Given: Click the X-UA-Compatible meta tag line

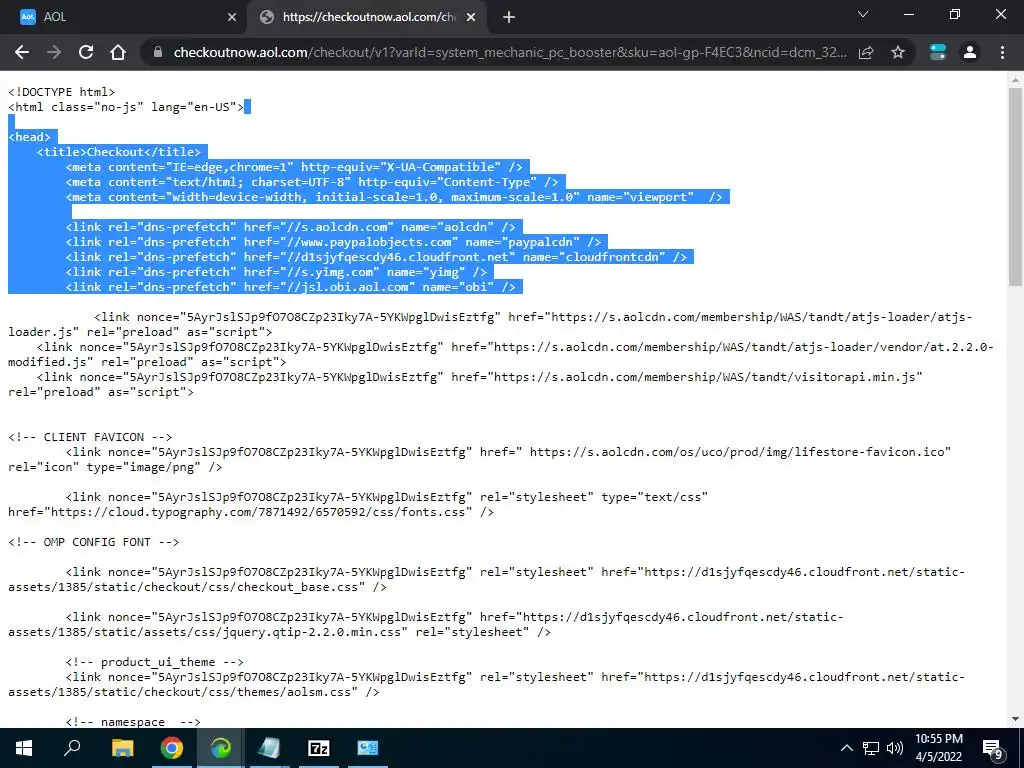Looking at the screenshot, I should click(x=294, y=167).
